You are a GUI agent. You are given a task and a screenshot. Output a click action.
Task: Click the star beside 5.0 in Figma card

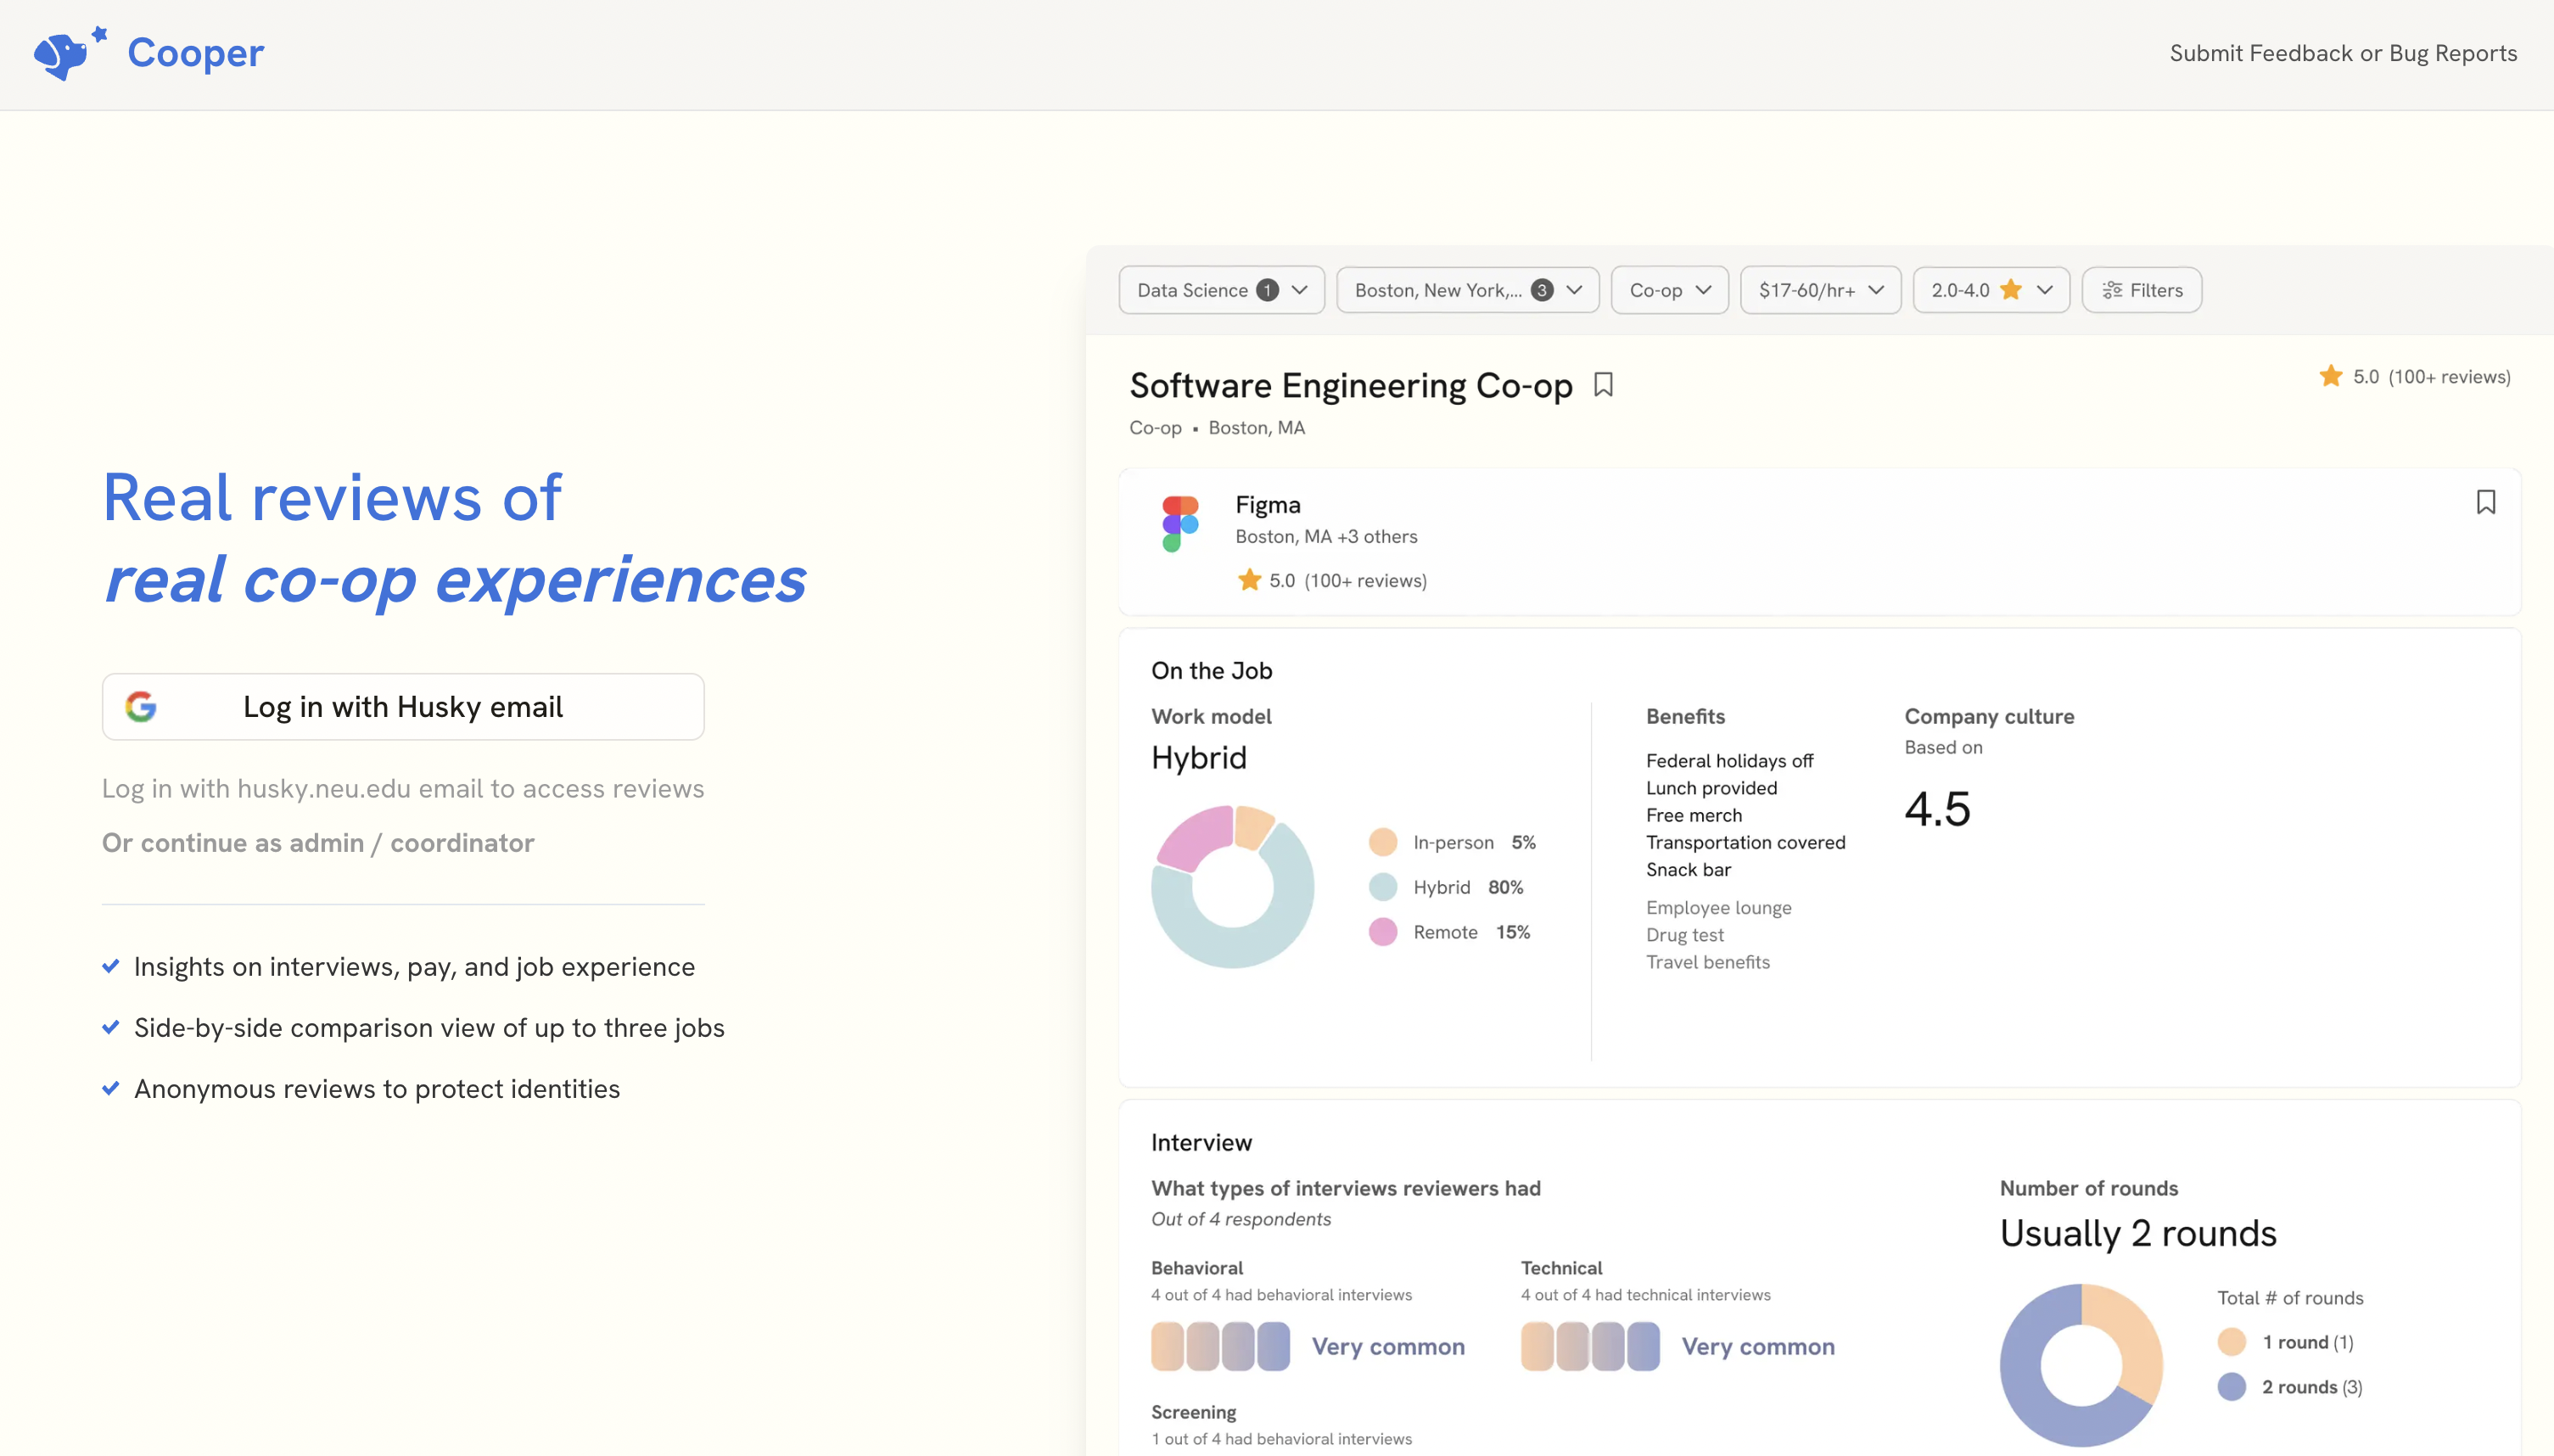pyautogui.click(x=1249, y=580)
